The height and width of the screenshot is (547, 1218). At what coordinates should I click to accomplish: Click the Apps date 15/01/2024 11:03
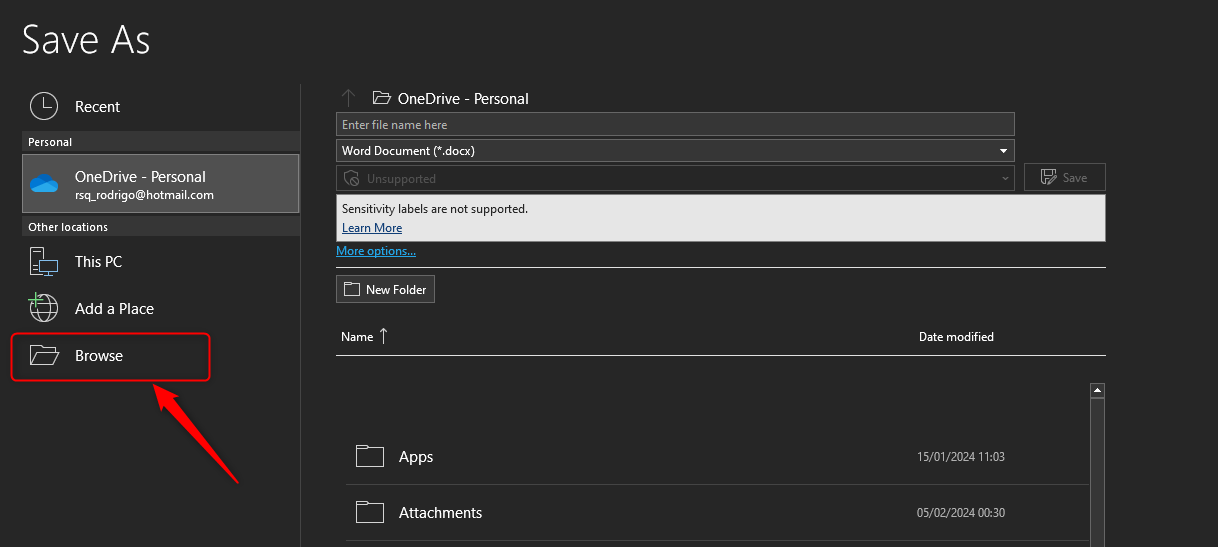961,457
